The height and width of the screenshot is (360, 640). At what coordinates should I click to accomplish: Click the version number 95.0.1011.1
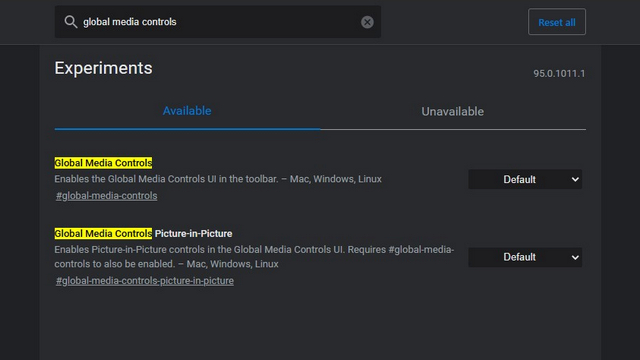559,73
